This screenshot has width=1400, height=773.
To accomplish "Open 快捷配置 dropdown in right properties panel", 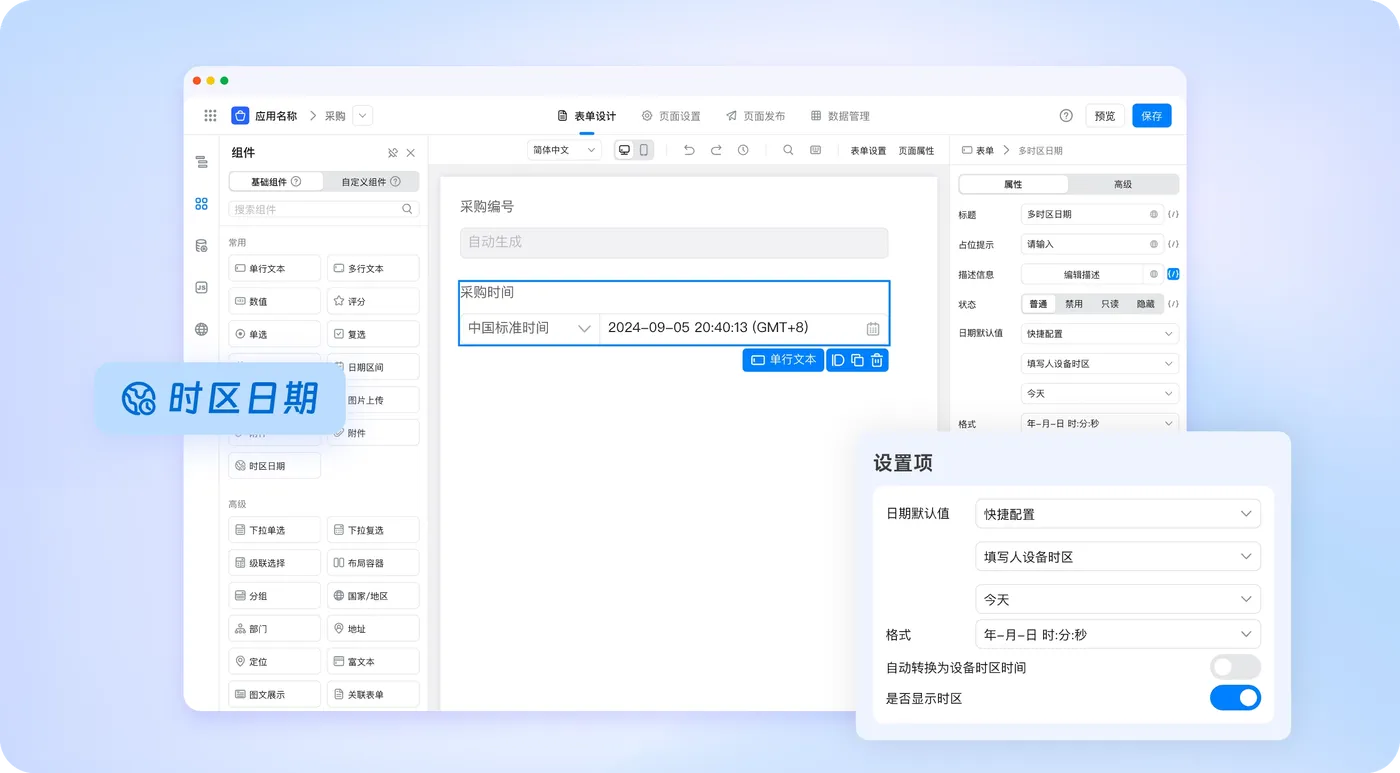I will (x=1100, y=334).
